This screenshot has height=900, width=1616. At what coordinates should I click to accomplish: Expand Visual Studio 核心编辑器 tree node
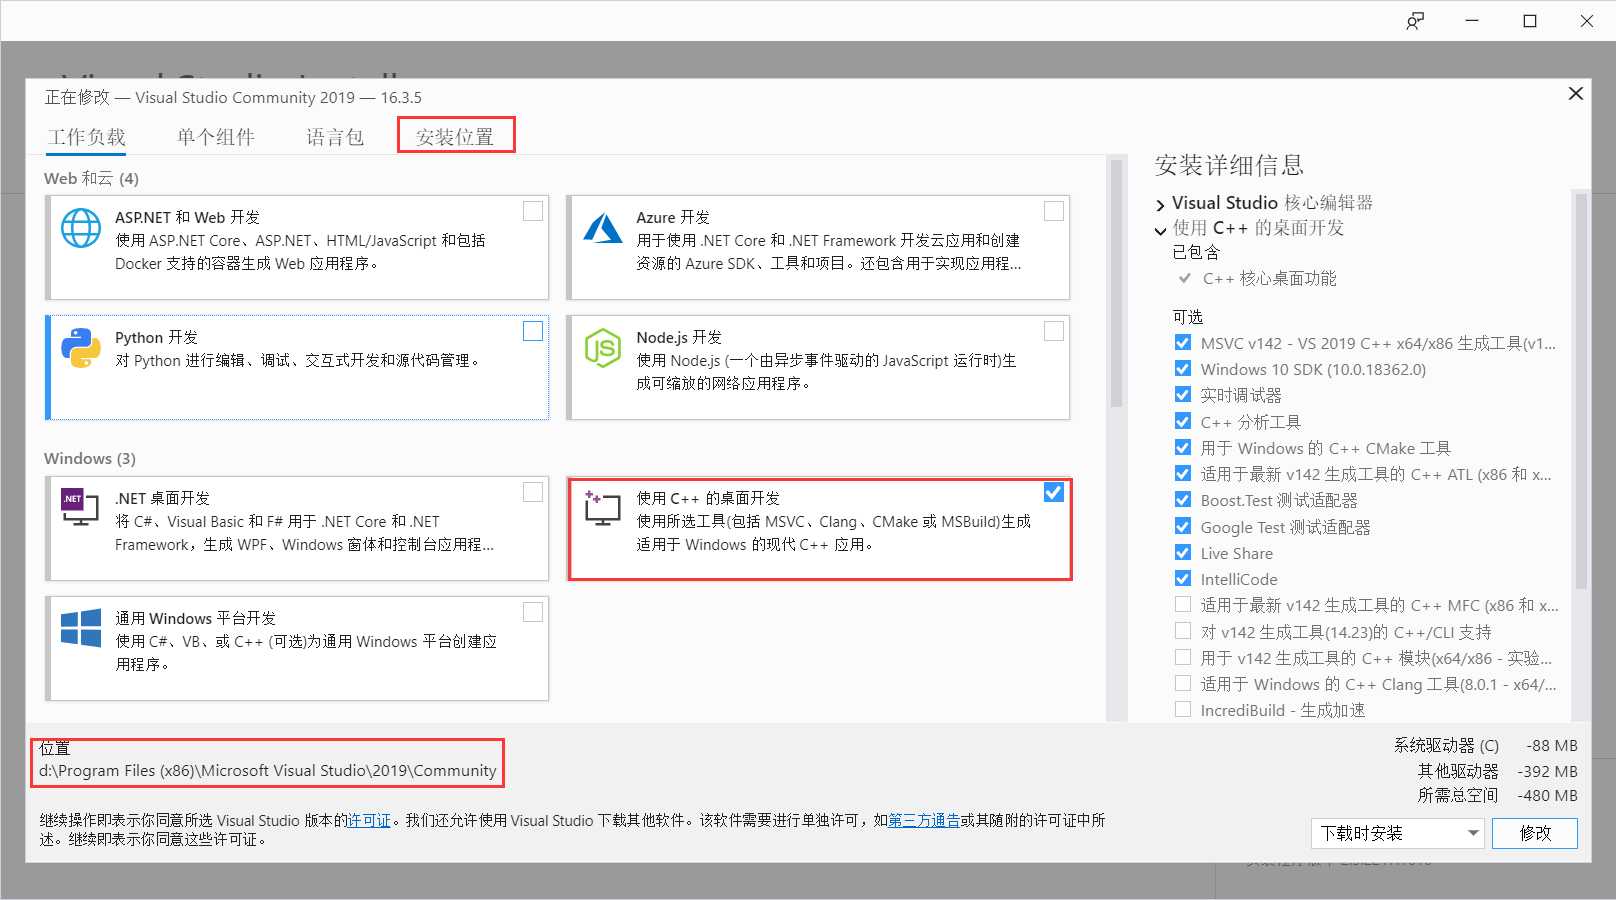[1160, 204]
